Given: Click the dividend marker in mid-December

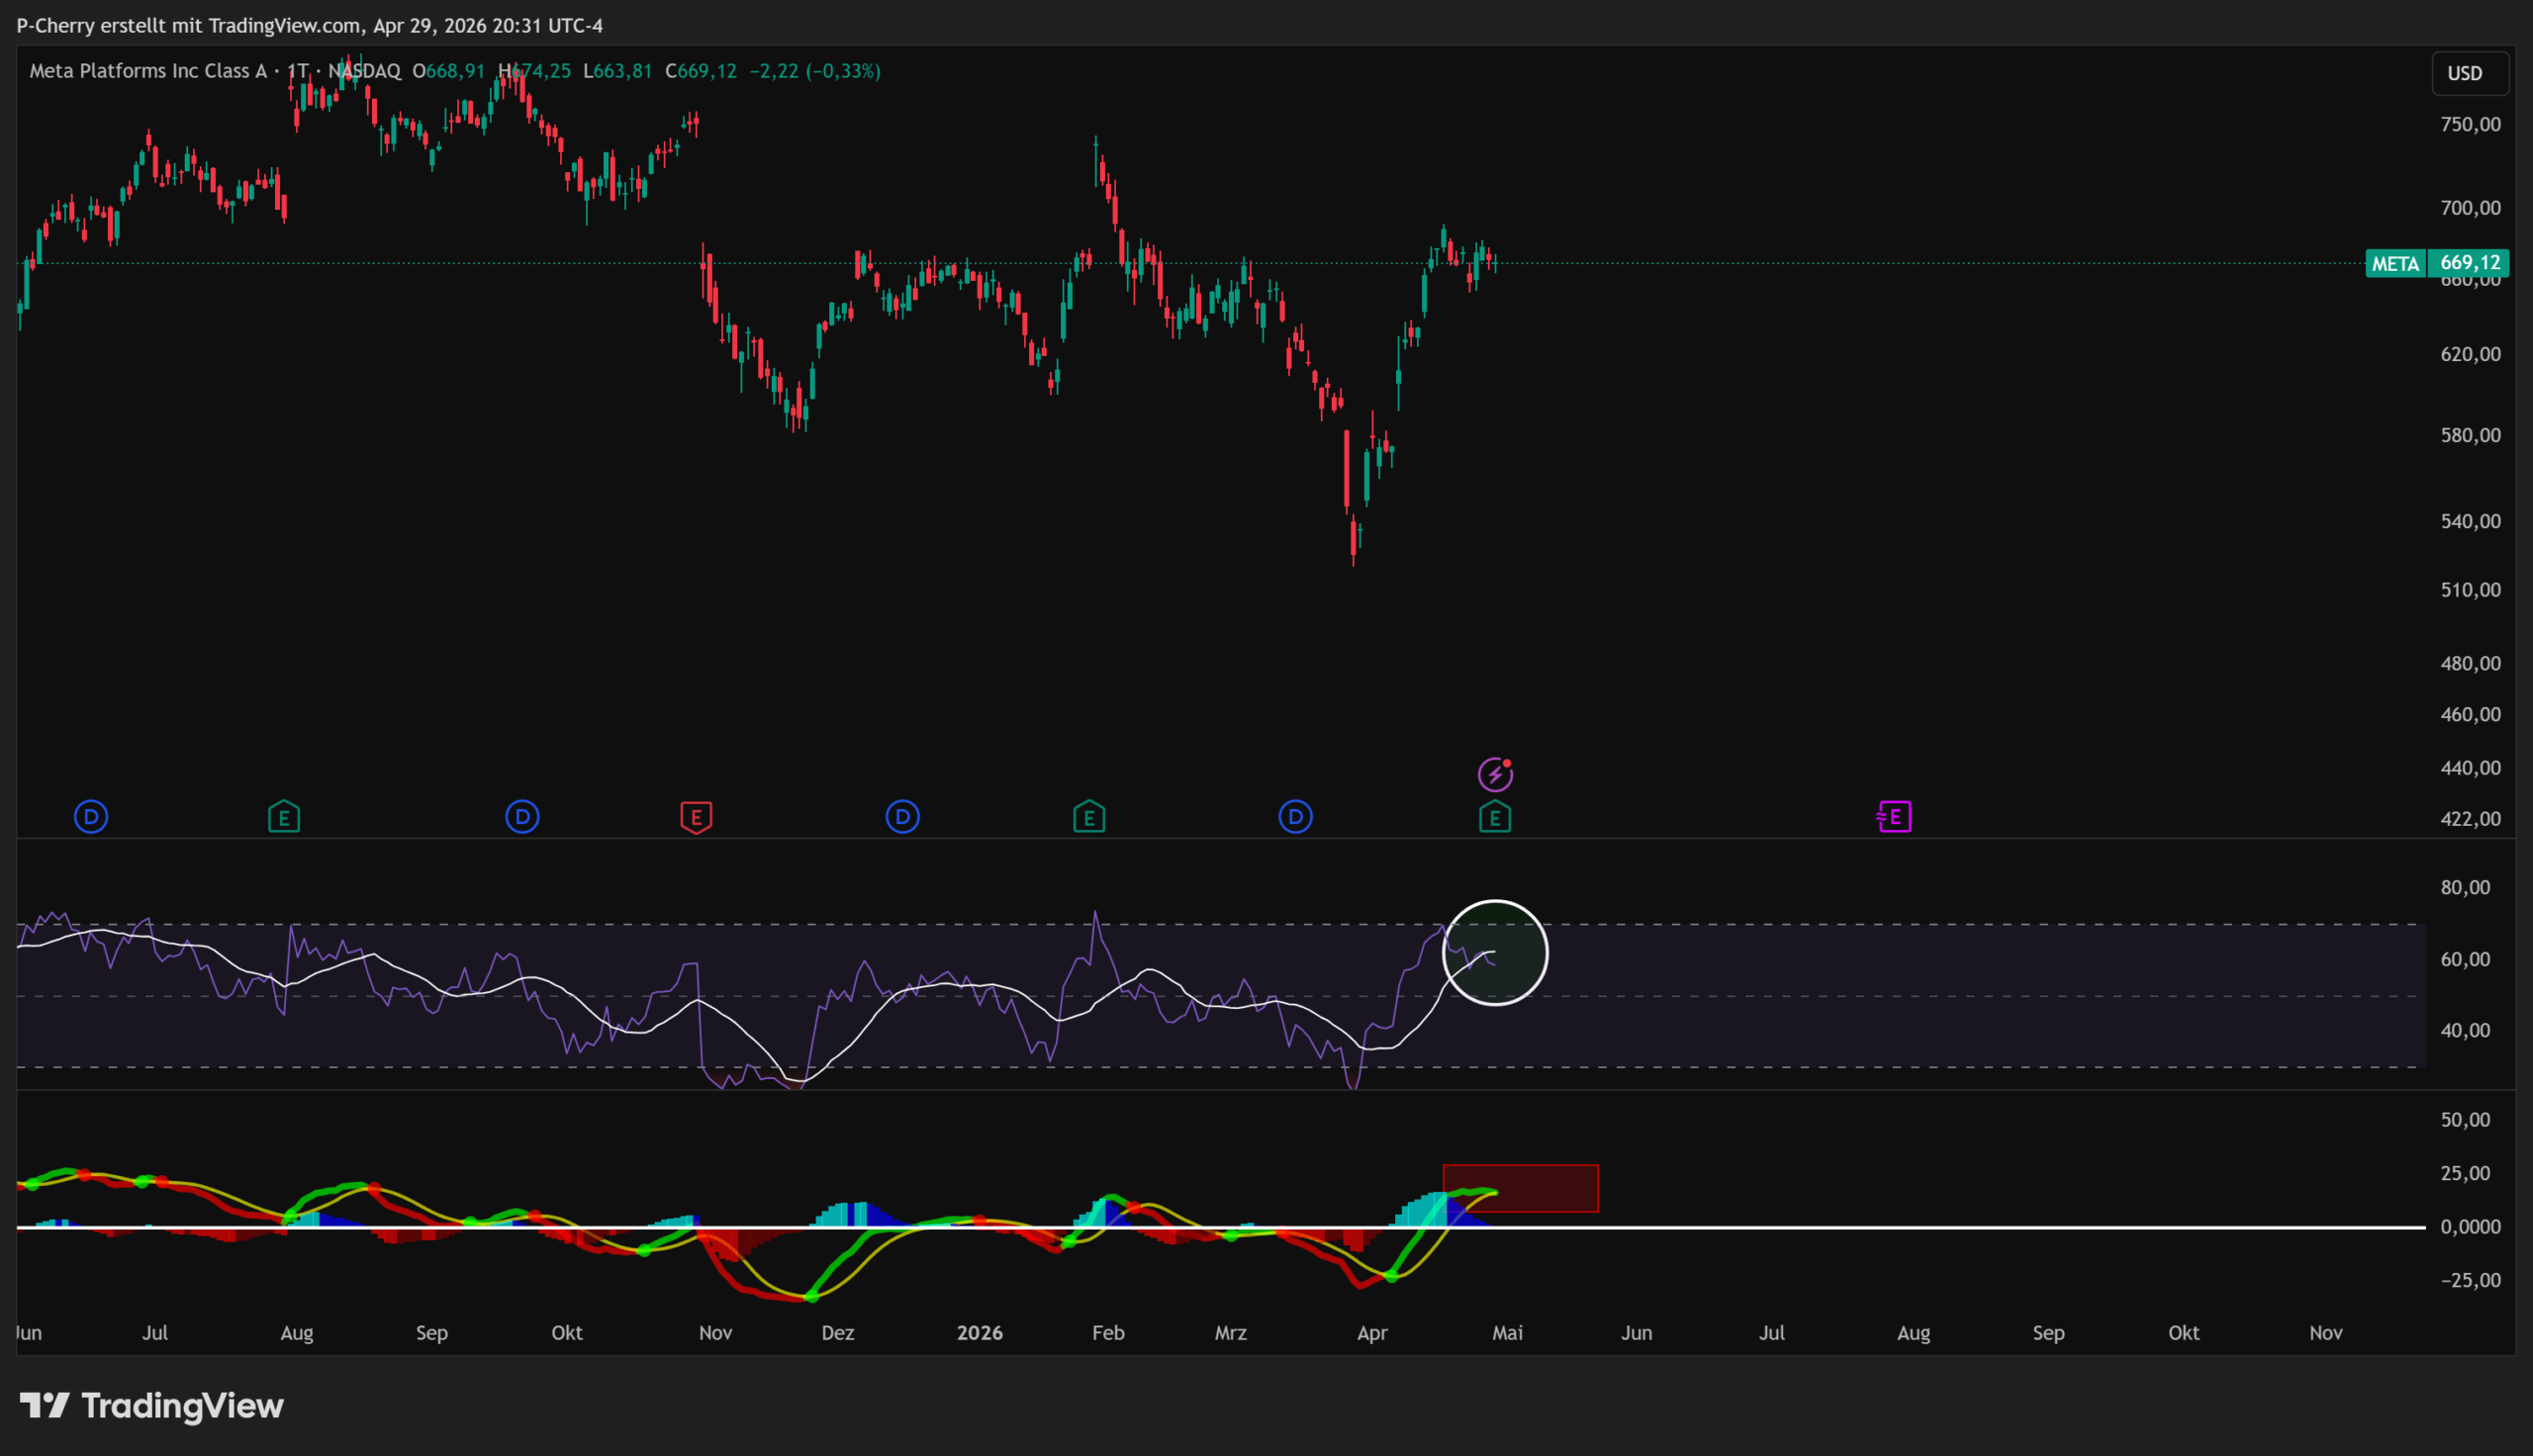Looking at the screenshot, I should point(902,817).
